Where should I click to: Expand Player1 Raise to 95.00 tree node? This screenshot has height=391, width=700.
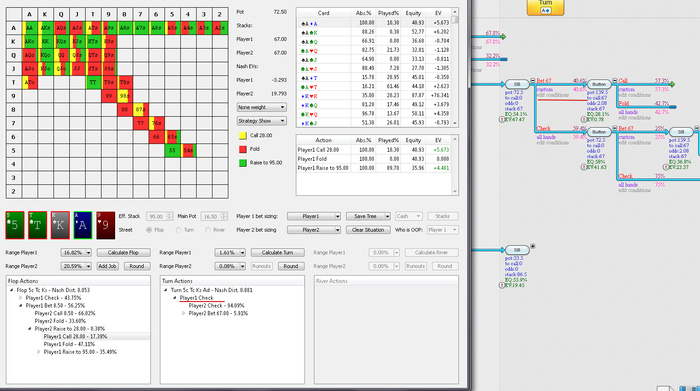click(x=39, y=352)
